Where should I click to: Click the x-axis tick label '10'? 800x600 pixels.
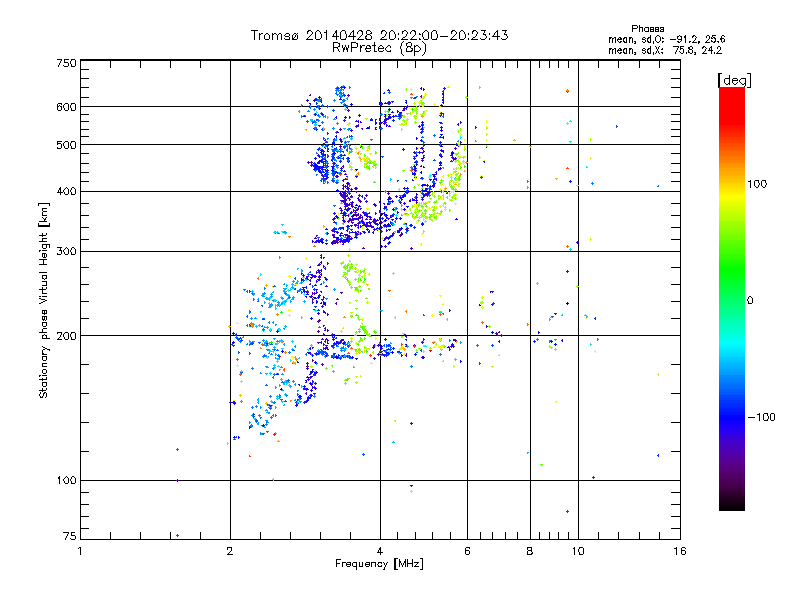click(x=578, y=551)
